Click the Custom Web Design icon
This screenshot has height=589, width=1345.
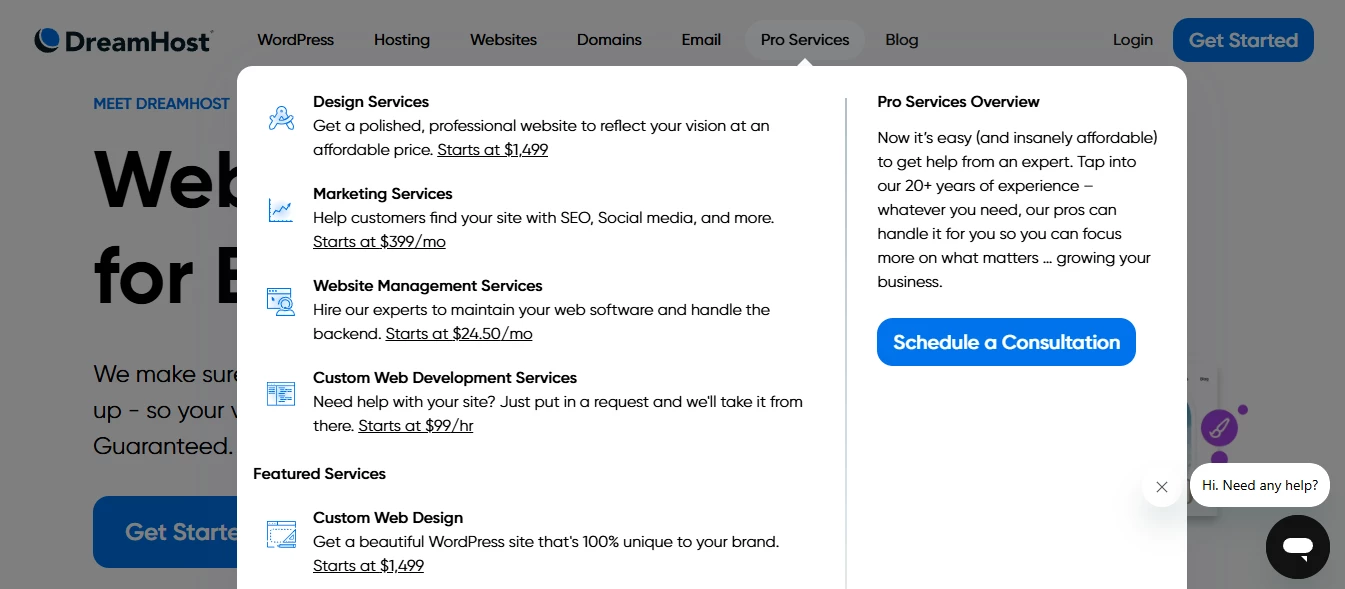(x=281, y=534)
